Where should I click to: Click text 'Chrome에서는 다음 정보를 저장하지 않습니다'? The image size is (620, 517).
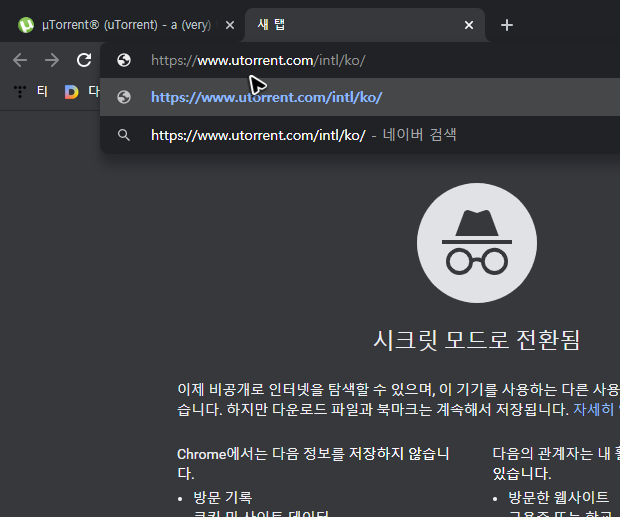(313, 463)
